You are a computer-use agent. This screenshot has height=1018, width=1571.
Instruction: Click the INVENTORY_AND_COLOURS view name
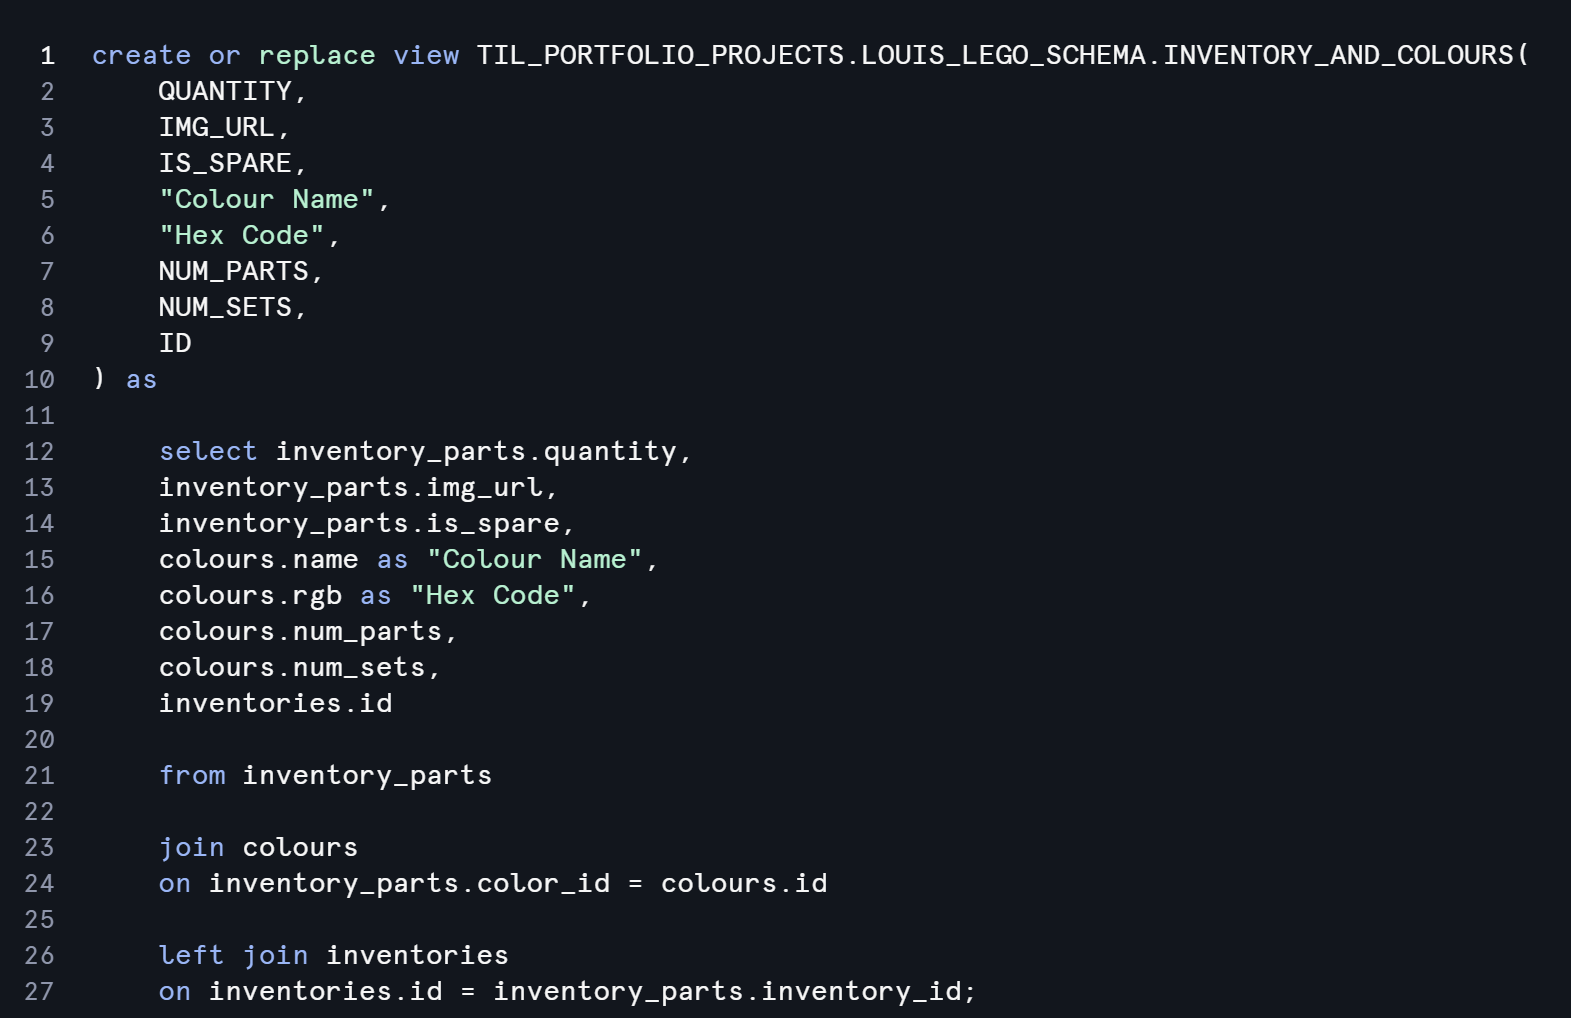(1338, 56)
